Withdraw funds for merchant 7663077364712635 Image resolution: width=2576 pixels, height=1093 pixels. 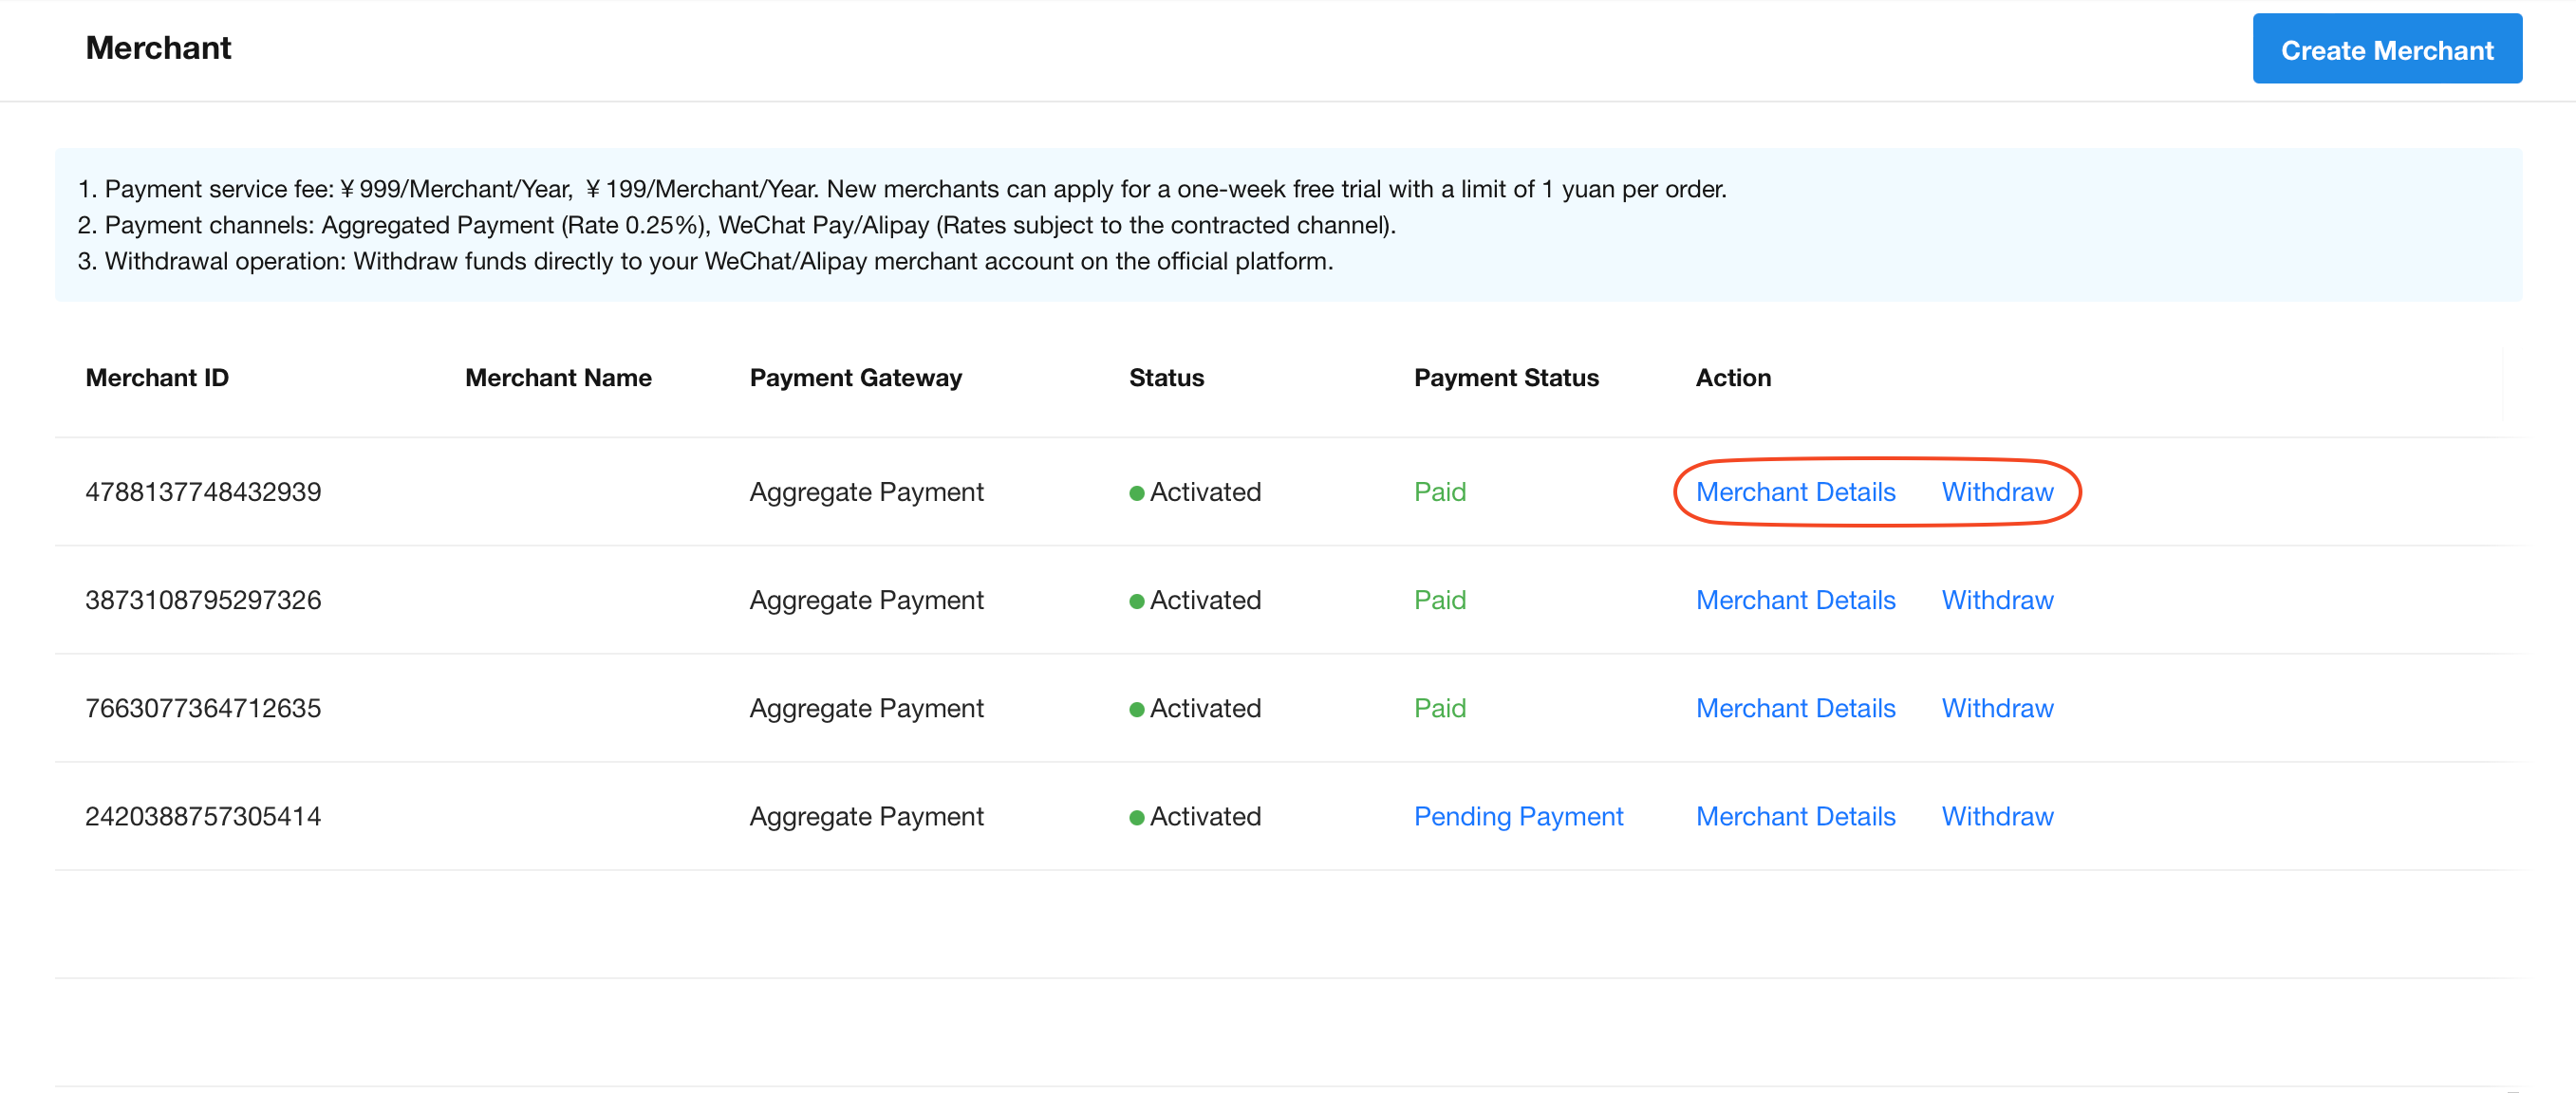coord(1996,708)
